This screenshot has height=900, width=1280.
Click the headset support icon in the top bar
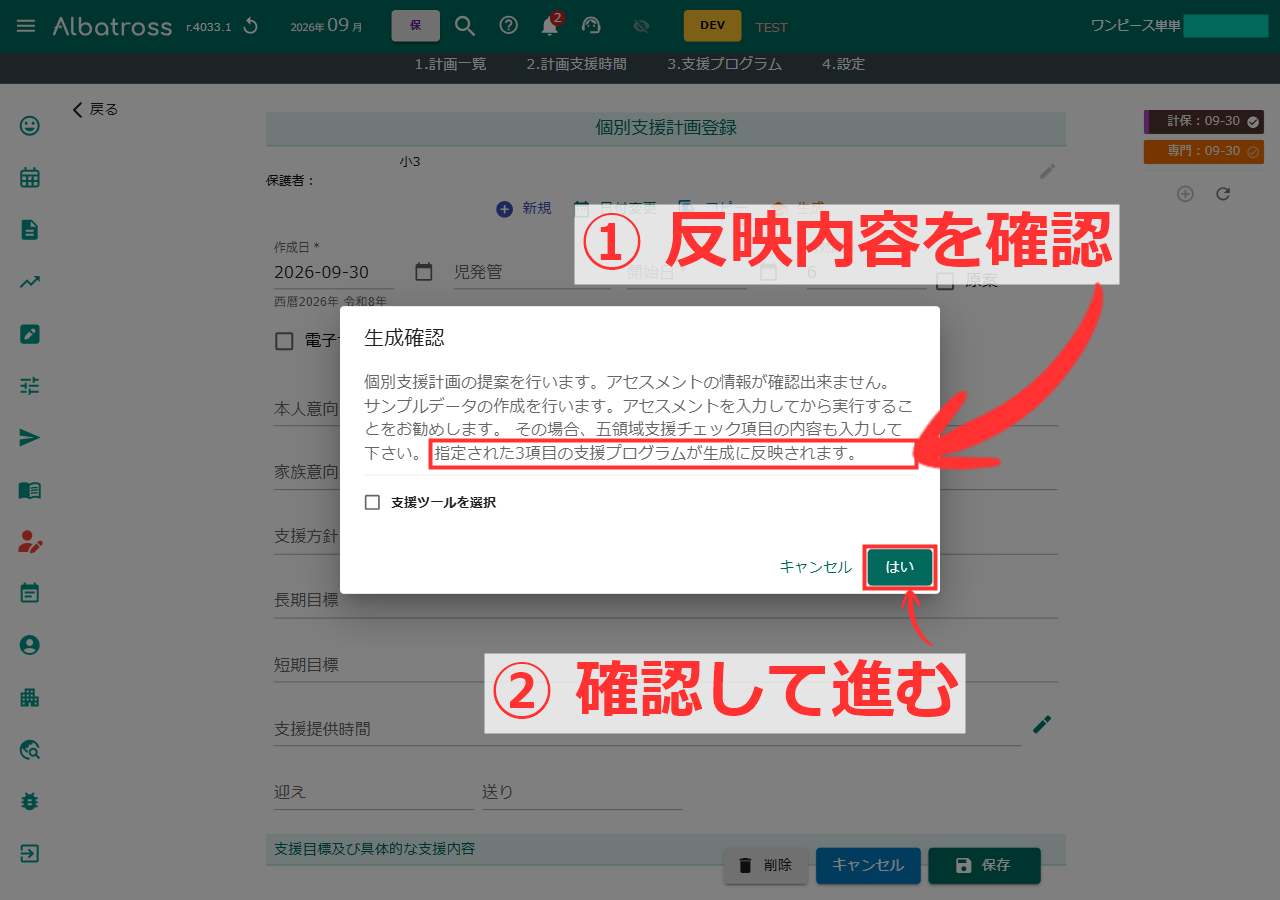(591, 26)
